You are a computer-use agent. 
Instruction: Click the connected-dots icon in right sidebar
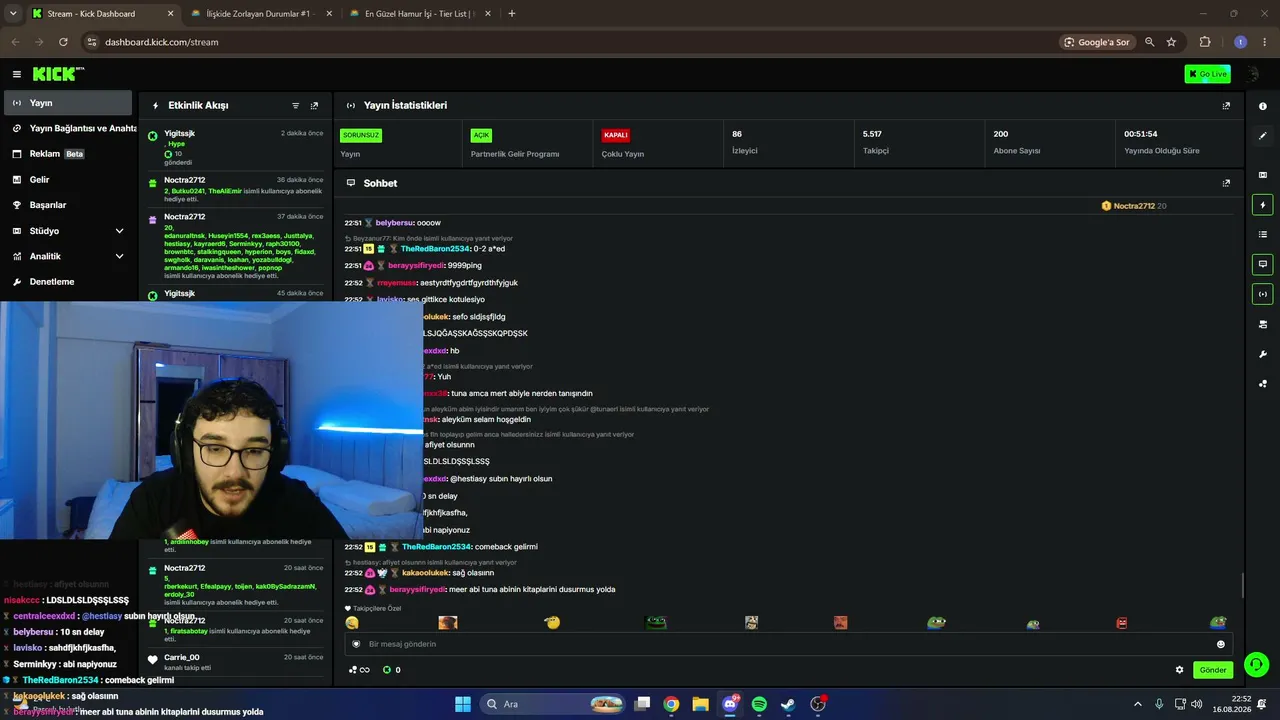tap(1262, 383)
